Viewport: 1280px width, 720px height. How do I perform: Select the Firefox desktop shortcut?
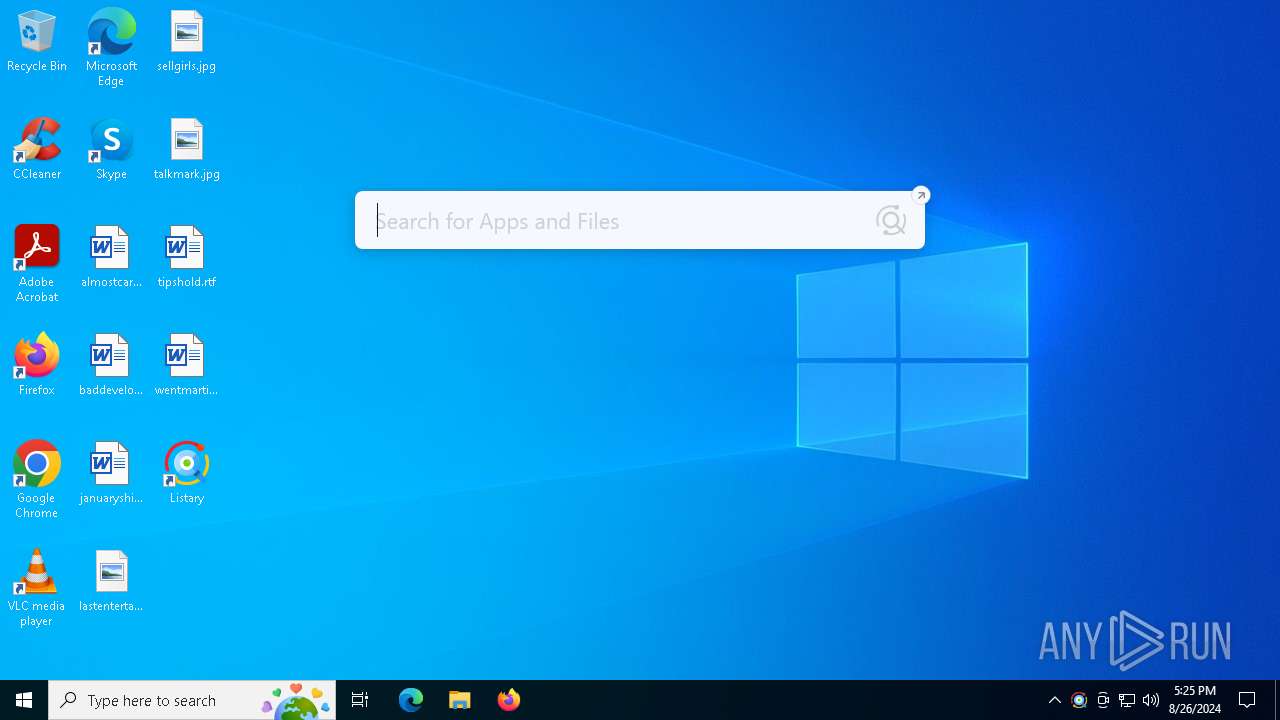coord(37,366)
